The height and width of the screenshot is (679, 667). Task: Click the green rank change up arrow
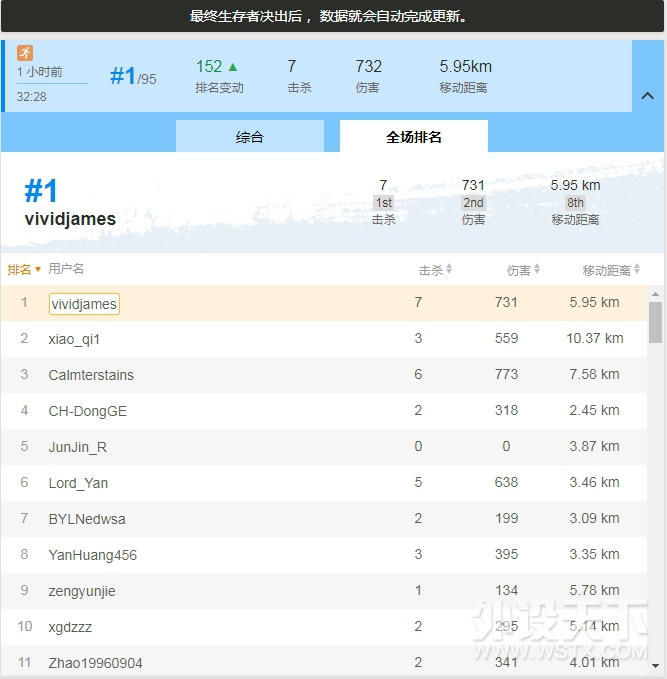point(233,67)
